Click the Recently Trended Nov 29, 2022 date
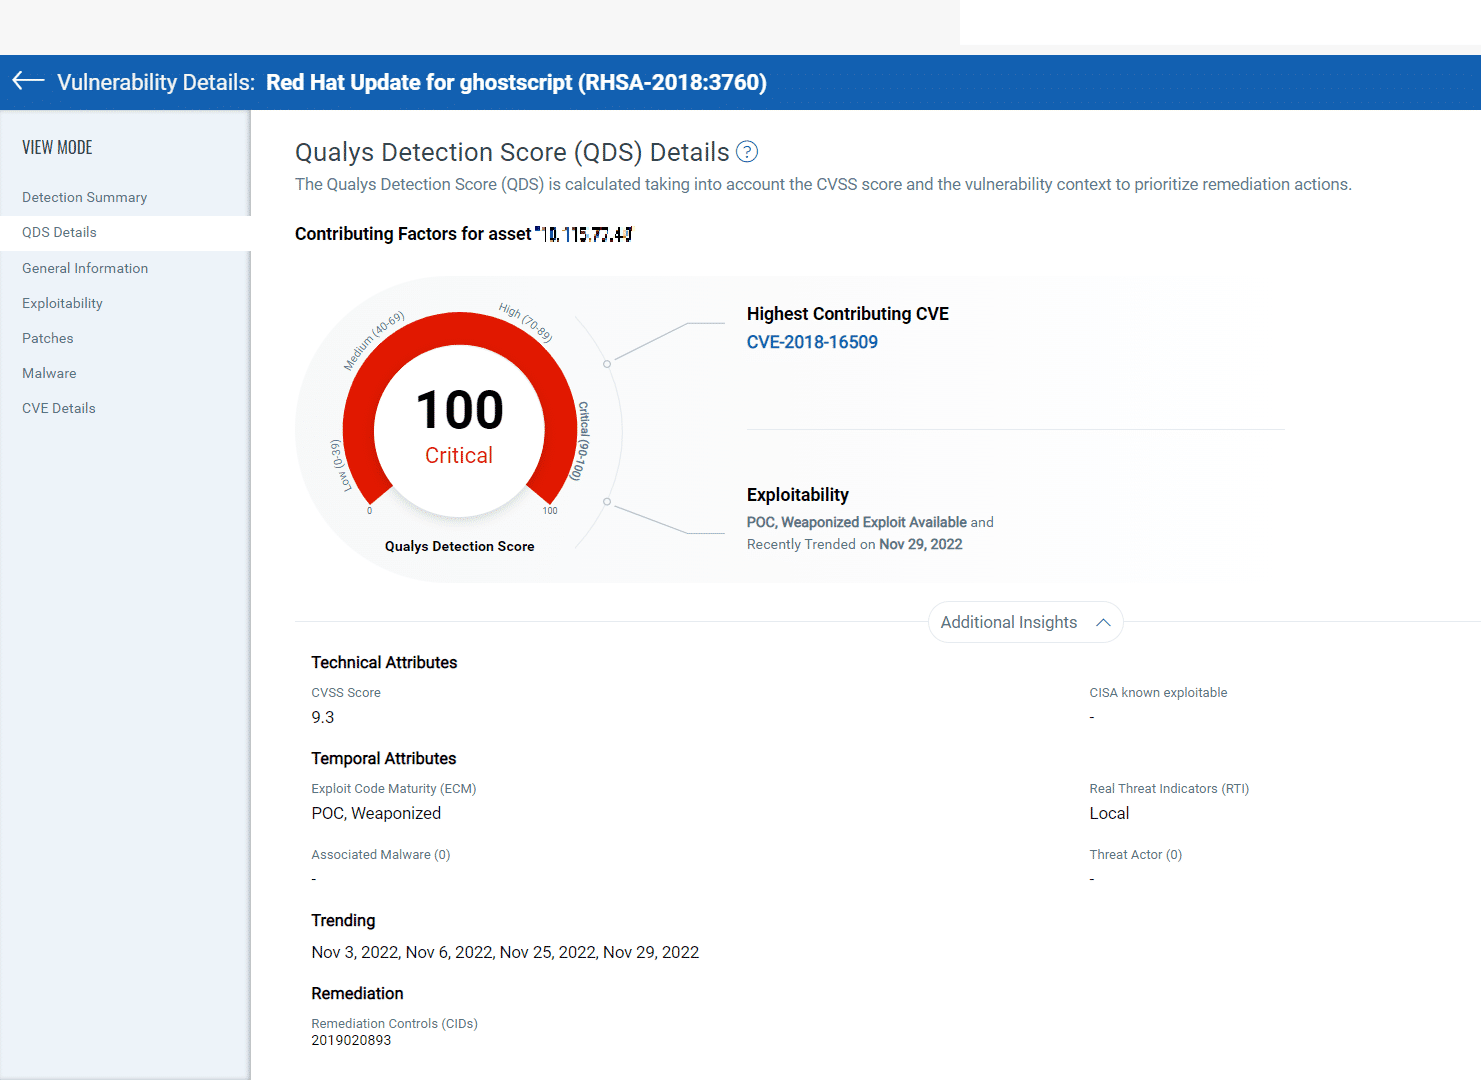 tap(920, 544)
